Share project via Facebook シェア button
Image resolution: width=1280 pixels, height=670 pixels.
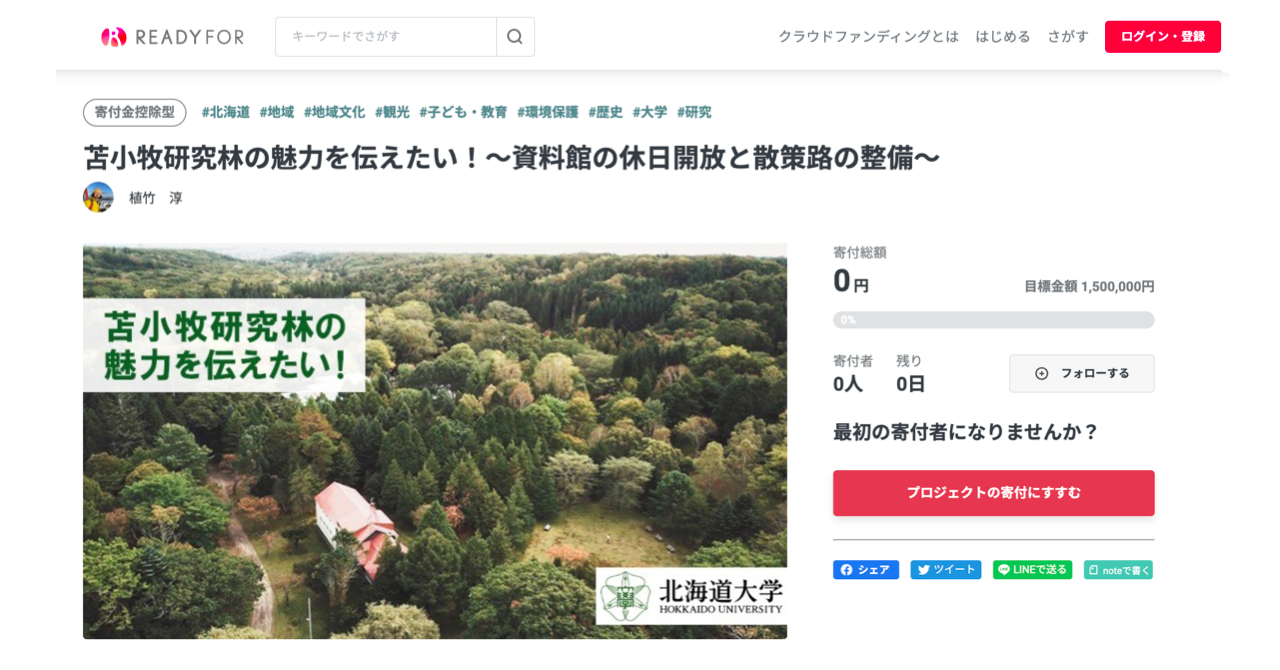(x=866, y=570)
